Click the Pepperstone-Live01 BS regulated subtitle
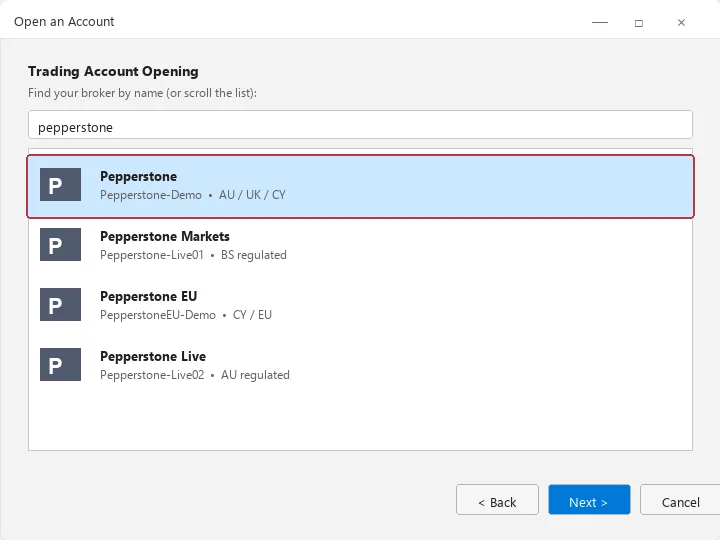The width and height of the screenshot is (720, 540). pos(193,255)
